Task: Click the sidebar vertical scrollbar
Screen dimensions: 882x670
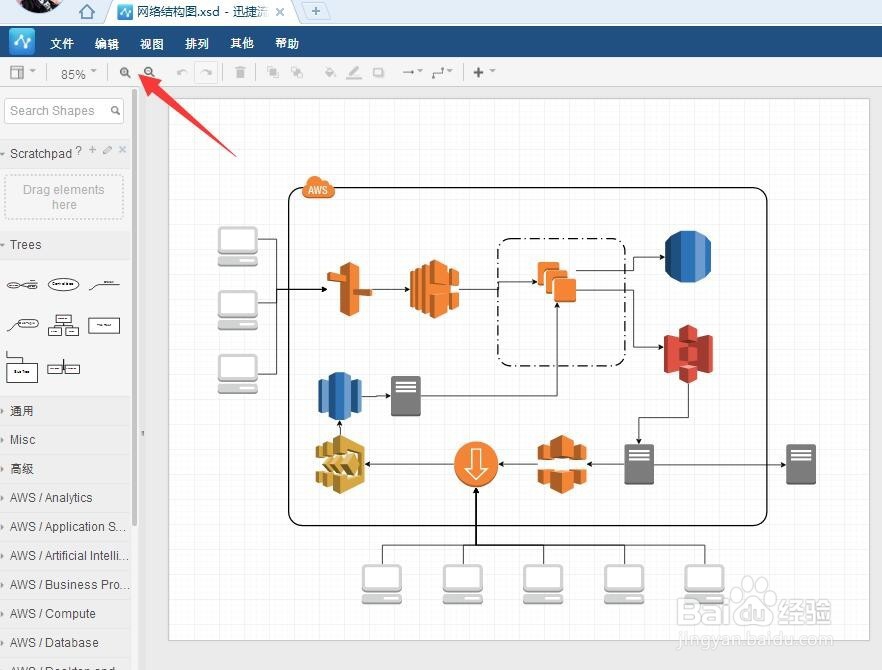Action: pos(134,307)
